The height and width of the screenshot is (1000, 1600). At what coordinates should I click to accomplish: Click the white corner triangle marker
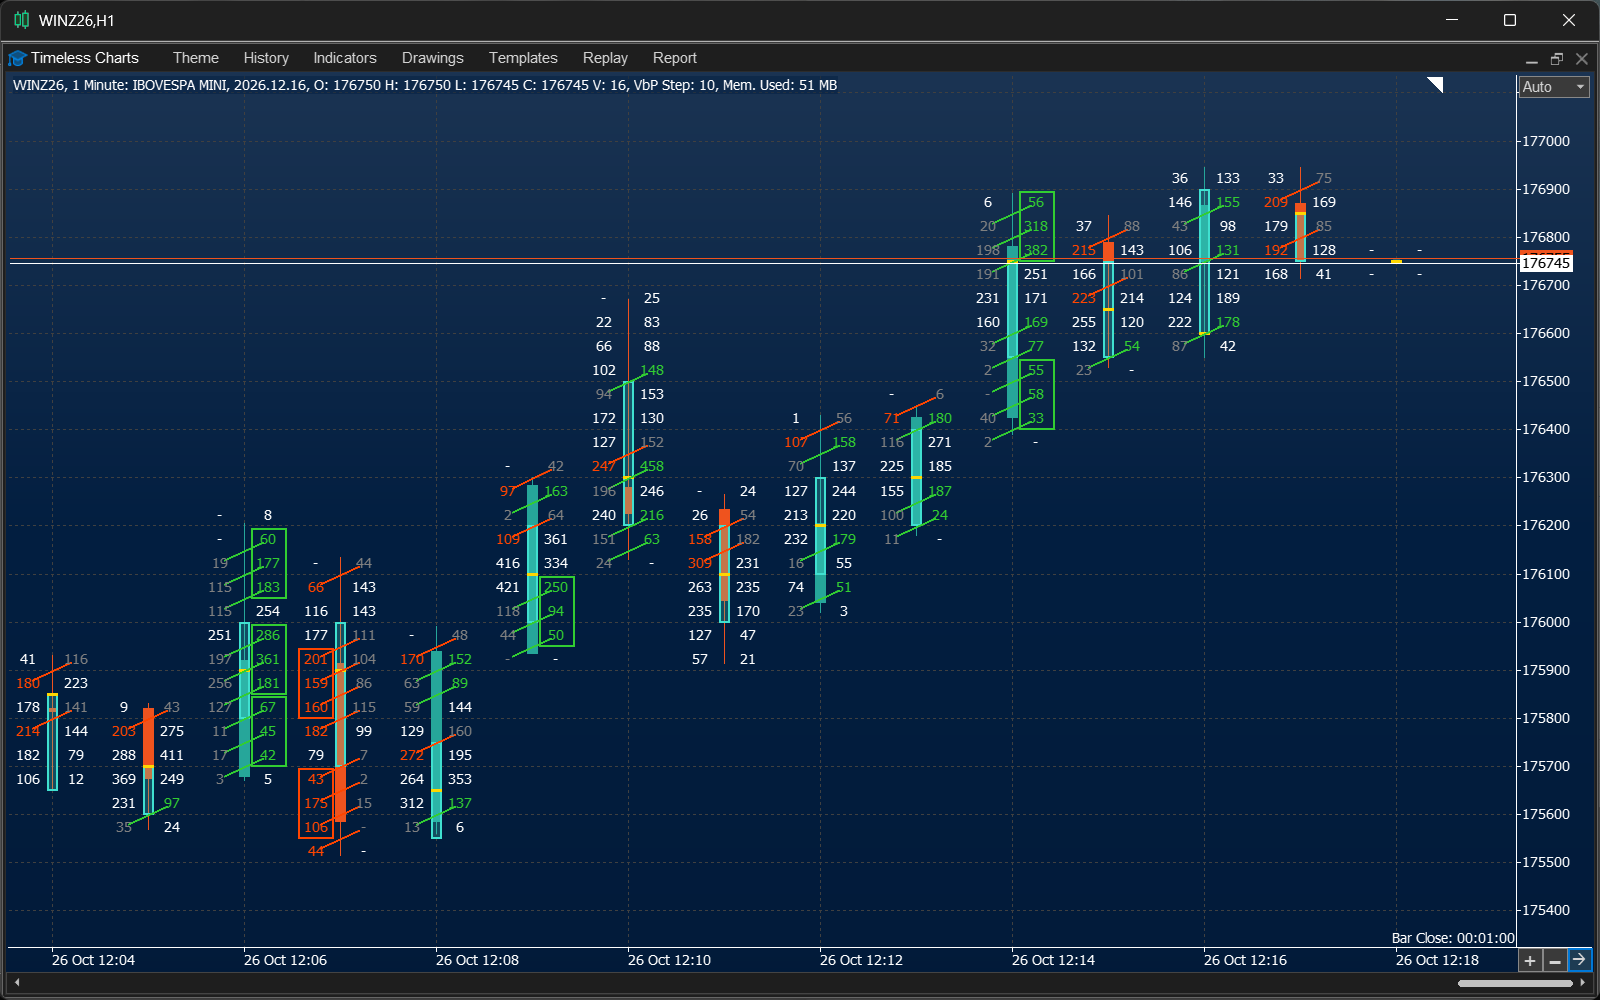tap(1436, 84)
